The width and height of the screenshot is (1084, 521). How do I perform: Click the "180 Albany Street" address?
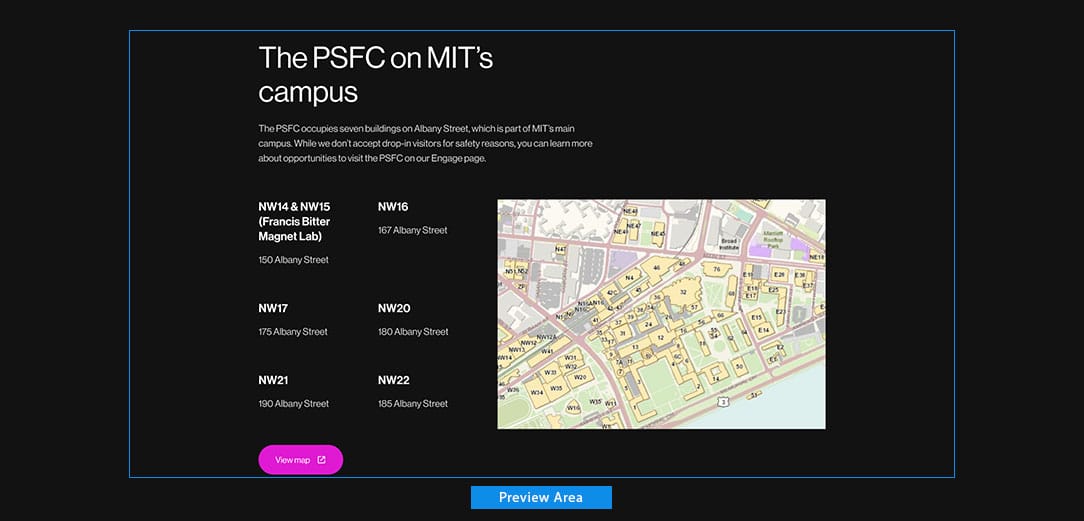click(413, 332)
